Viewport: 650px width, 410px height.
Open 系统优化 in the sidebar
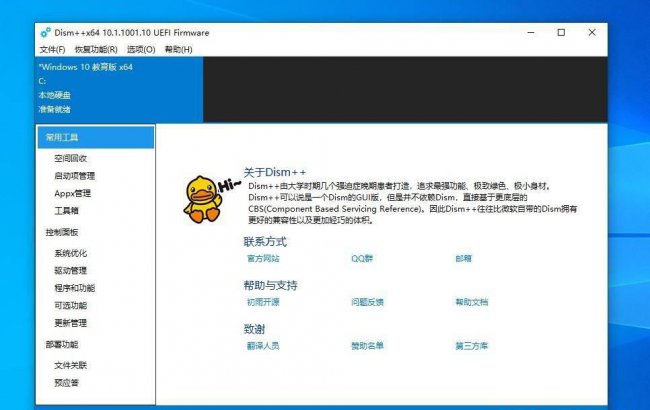coord(70,253)
